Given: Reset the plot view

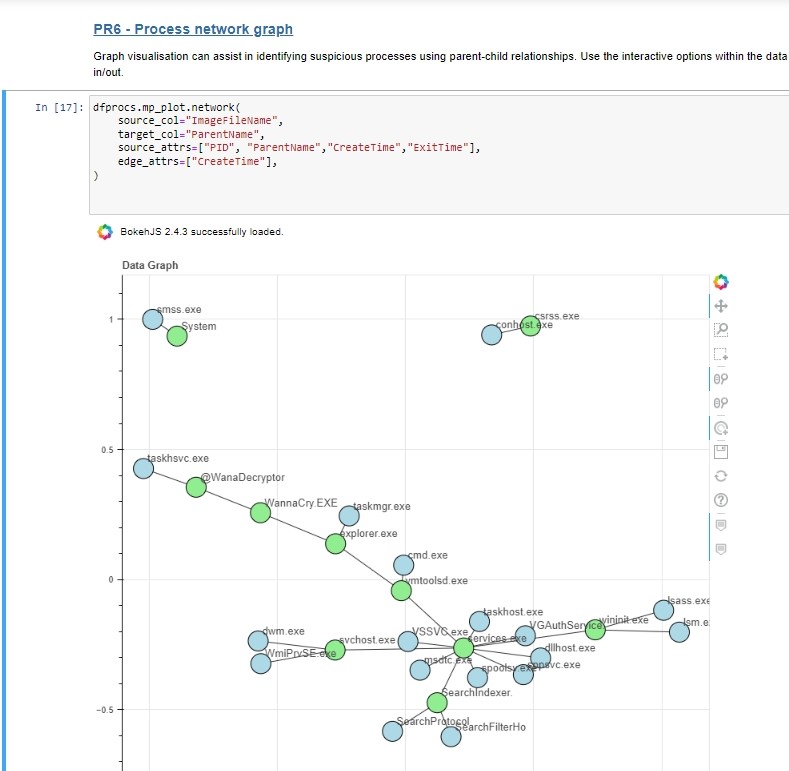Looking at the screenshot, I should [x=721, y=476].
